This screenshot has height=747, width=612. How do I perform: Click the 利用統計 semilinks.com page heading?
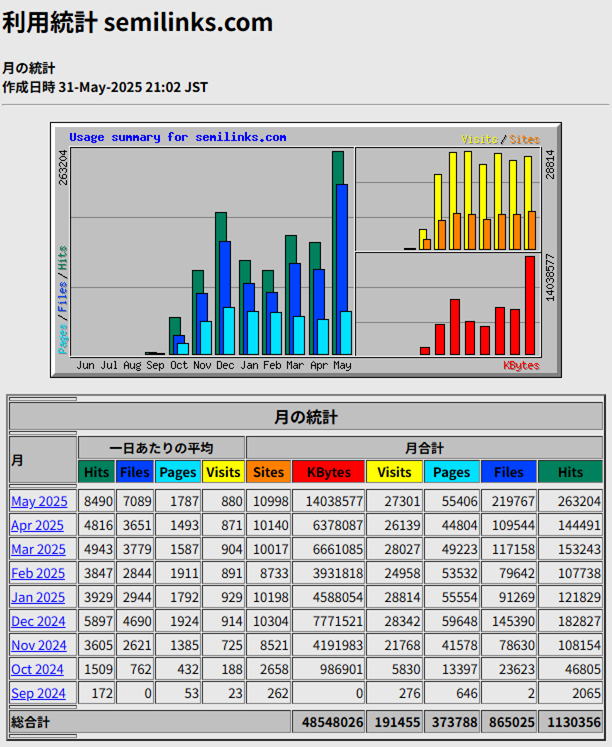pos(137,22)
